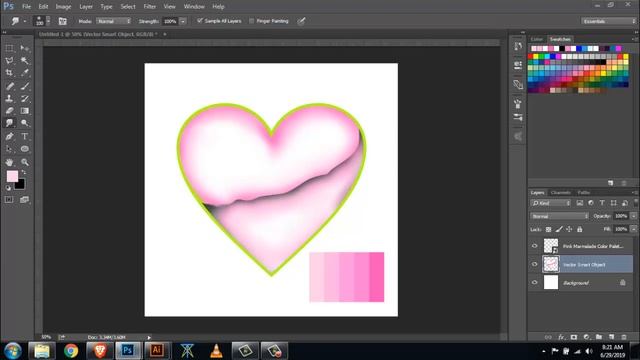Select the Gradient tool
The height and width of the screenshot is (360, 640).
coord(25,111)
